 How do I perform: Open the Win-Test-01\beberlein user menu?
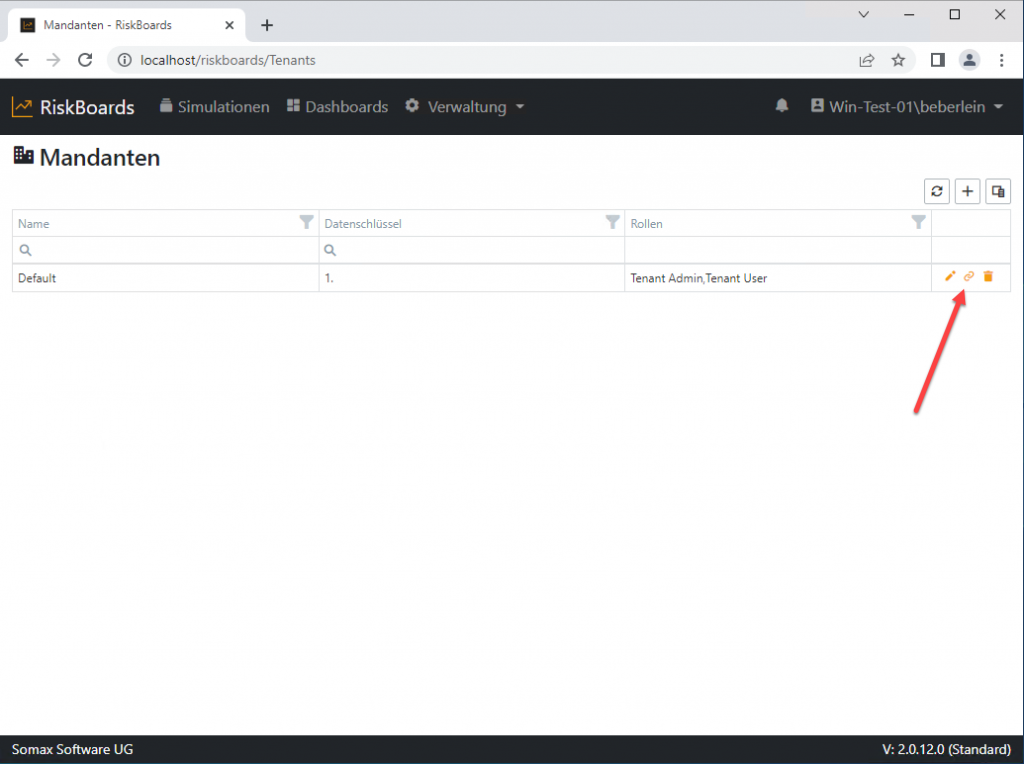[906, 107]
